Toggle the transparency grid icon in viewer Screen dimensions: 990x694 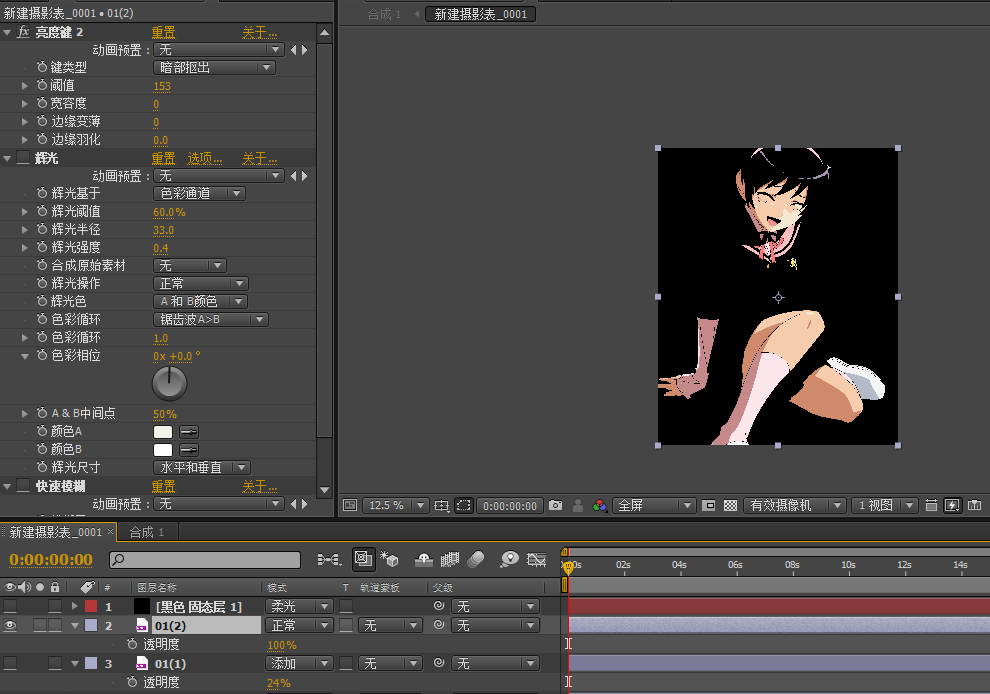pyautogui.click(x=731, y=506)
